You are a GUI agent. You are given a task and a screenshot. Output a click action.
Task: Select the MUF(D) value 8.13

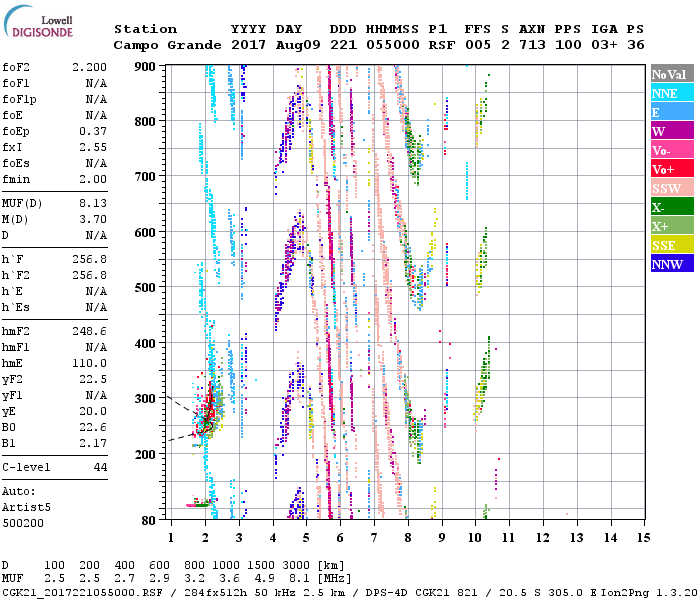tap(94, 203)
